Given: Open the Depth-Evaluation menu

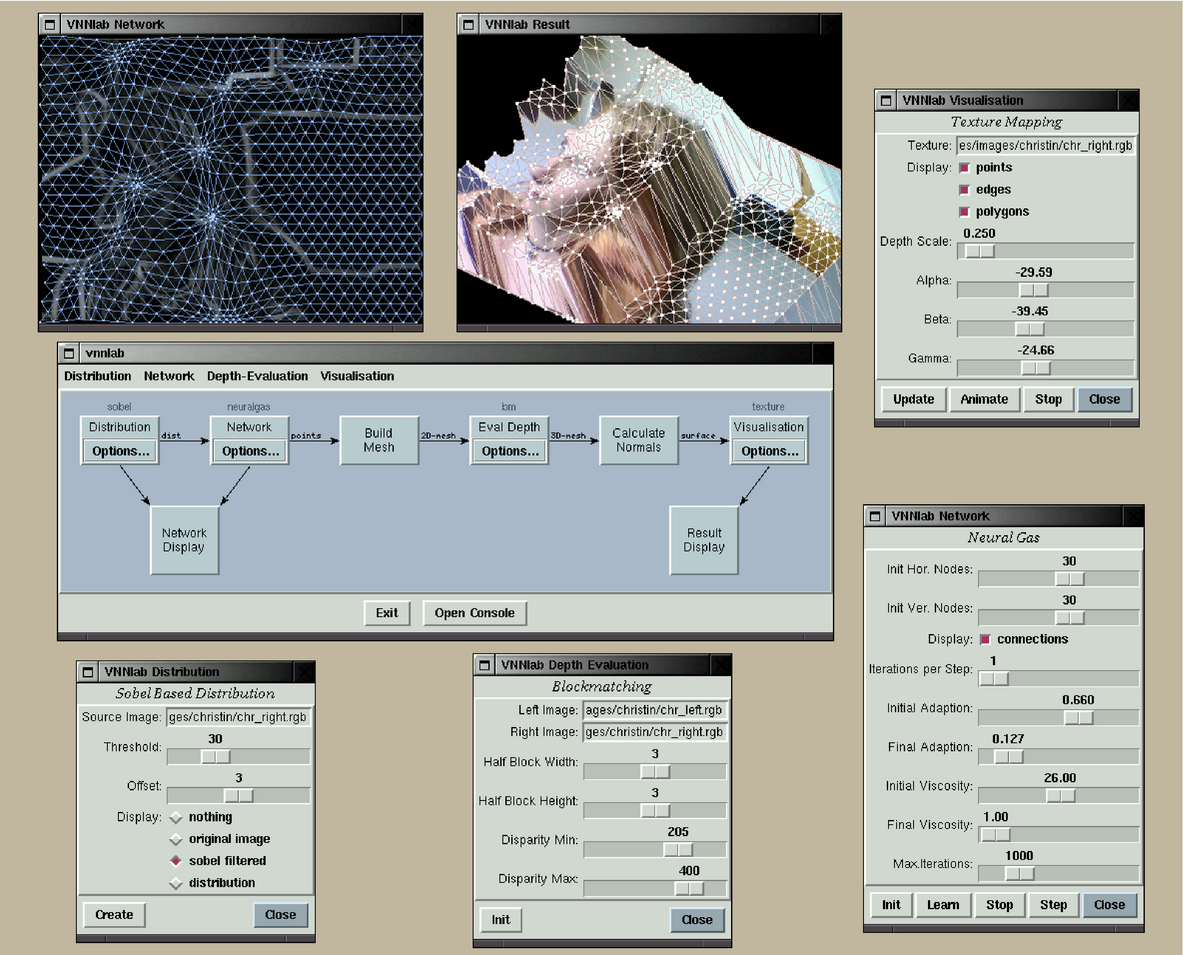Looking at the screenshot, I should click(x=257, y=376).
